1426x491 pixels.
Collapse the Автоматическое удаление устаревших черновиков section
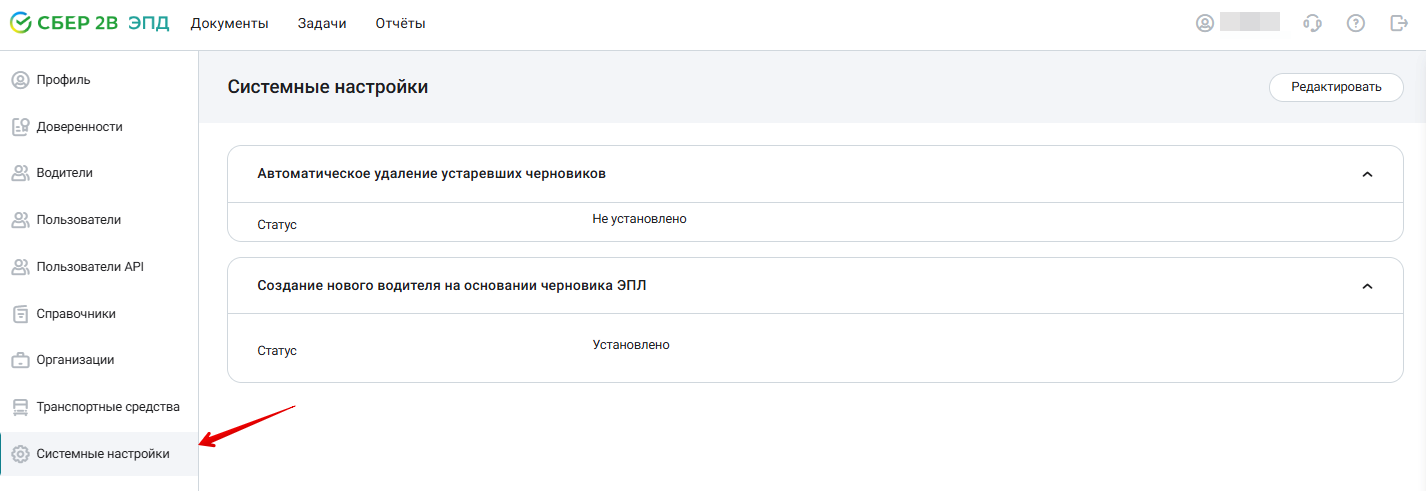tap(1368, 174)
